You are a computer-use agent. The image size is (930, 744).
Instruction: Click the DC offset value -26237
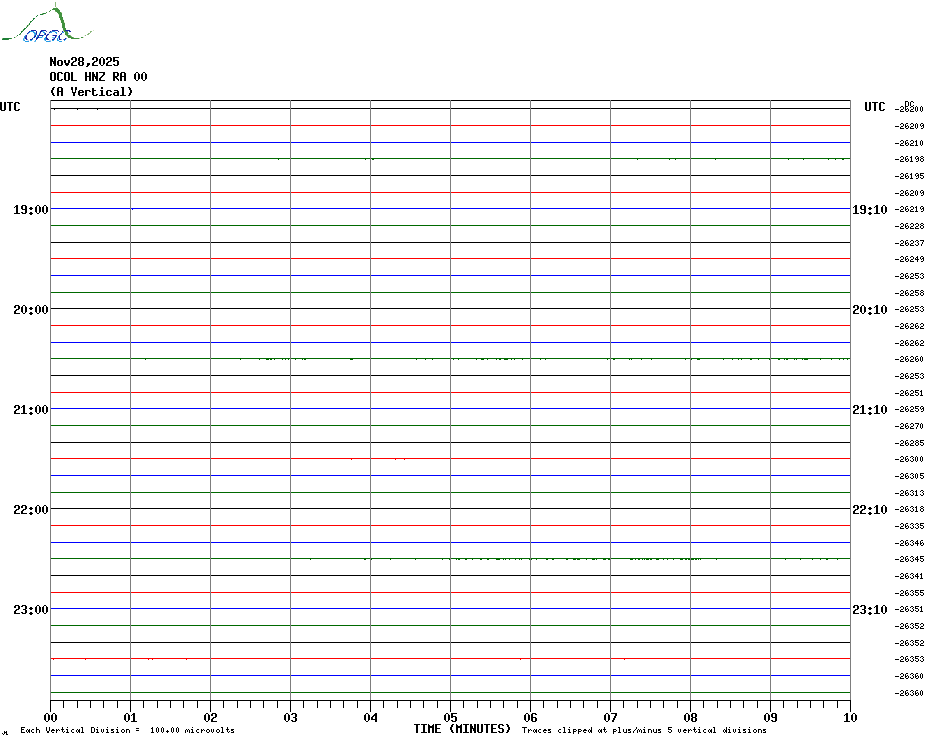[x=910, y=243]
